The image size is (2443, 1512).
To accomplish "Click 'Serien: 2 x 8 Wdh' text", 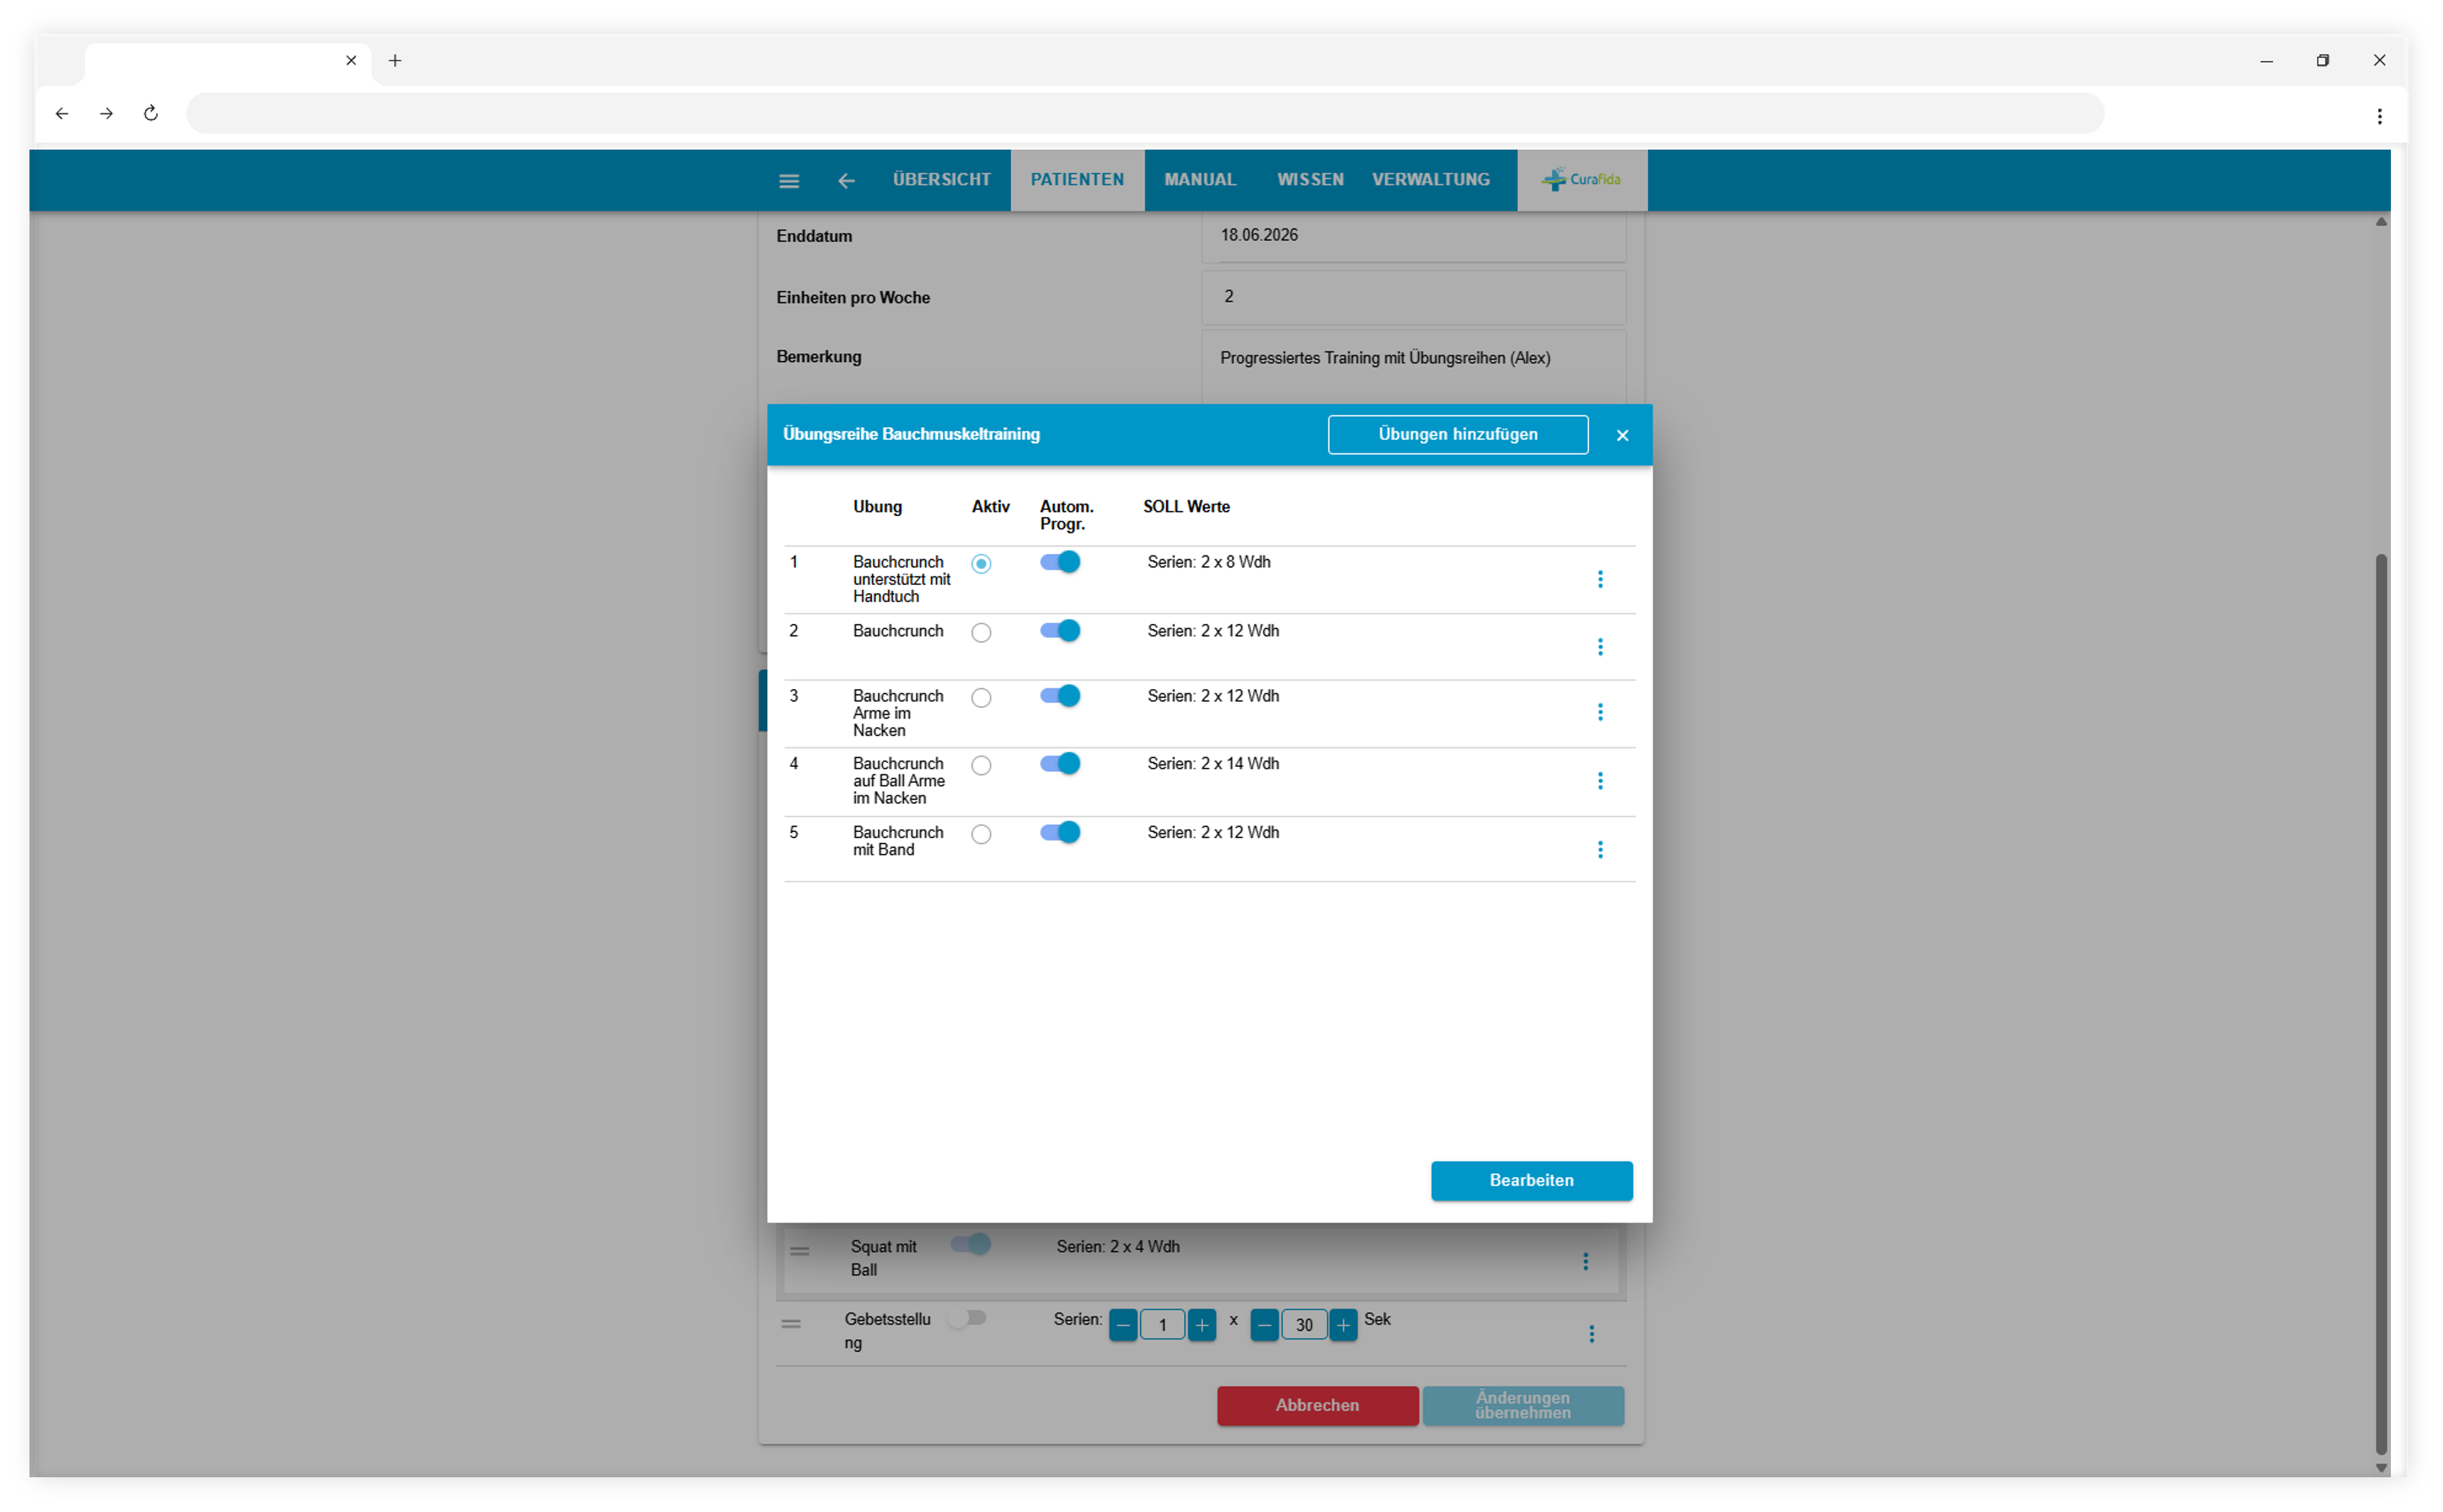I will [1208, 562].
